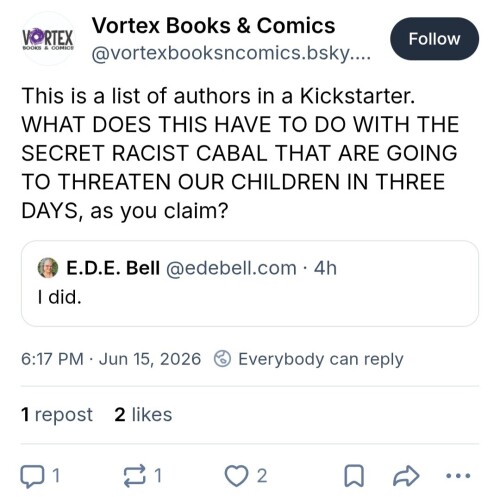Open the @vortexbooksncomics.bsky handle

coord(231,53)
